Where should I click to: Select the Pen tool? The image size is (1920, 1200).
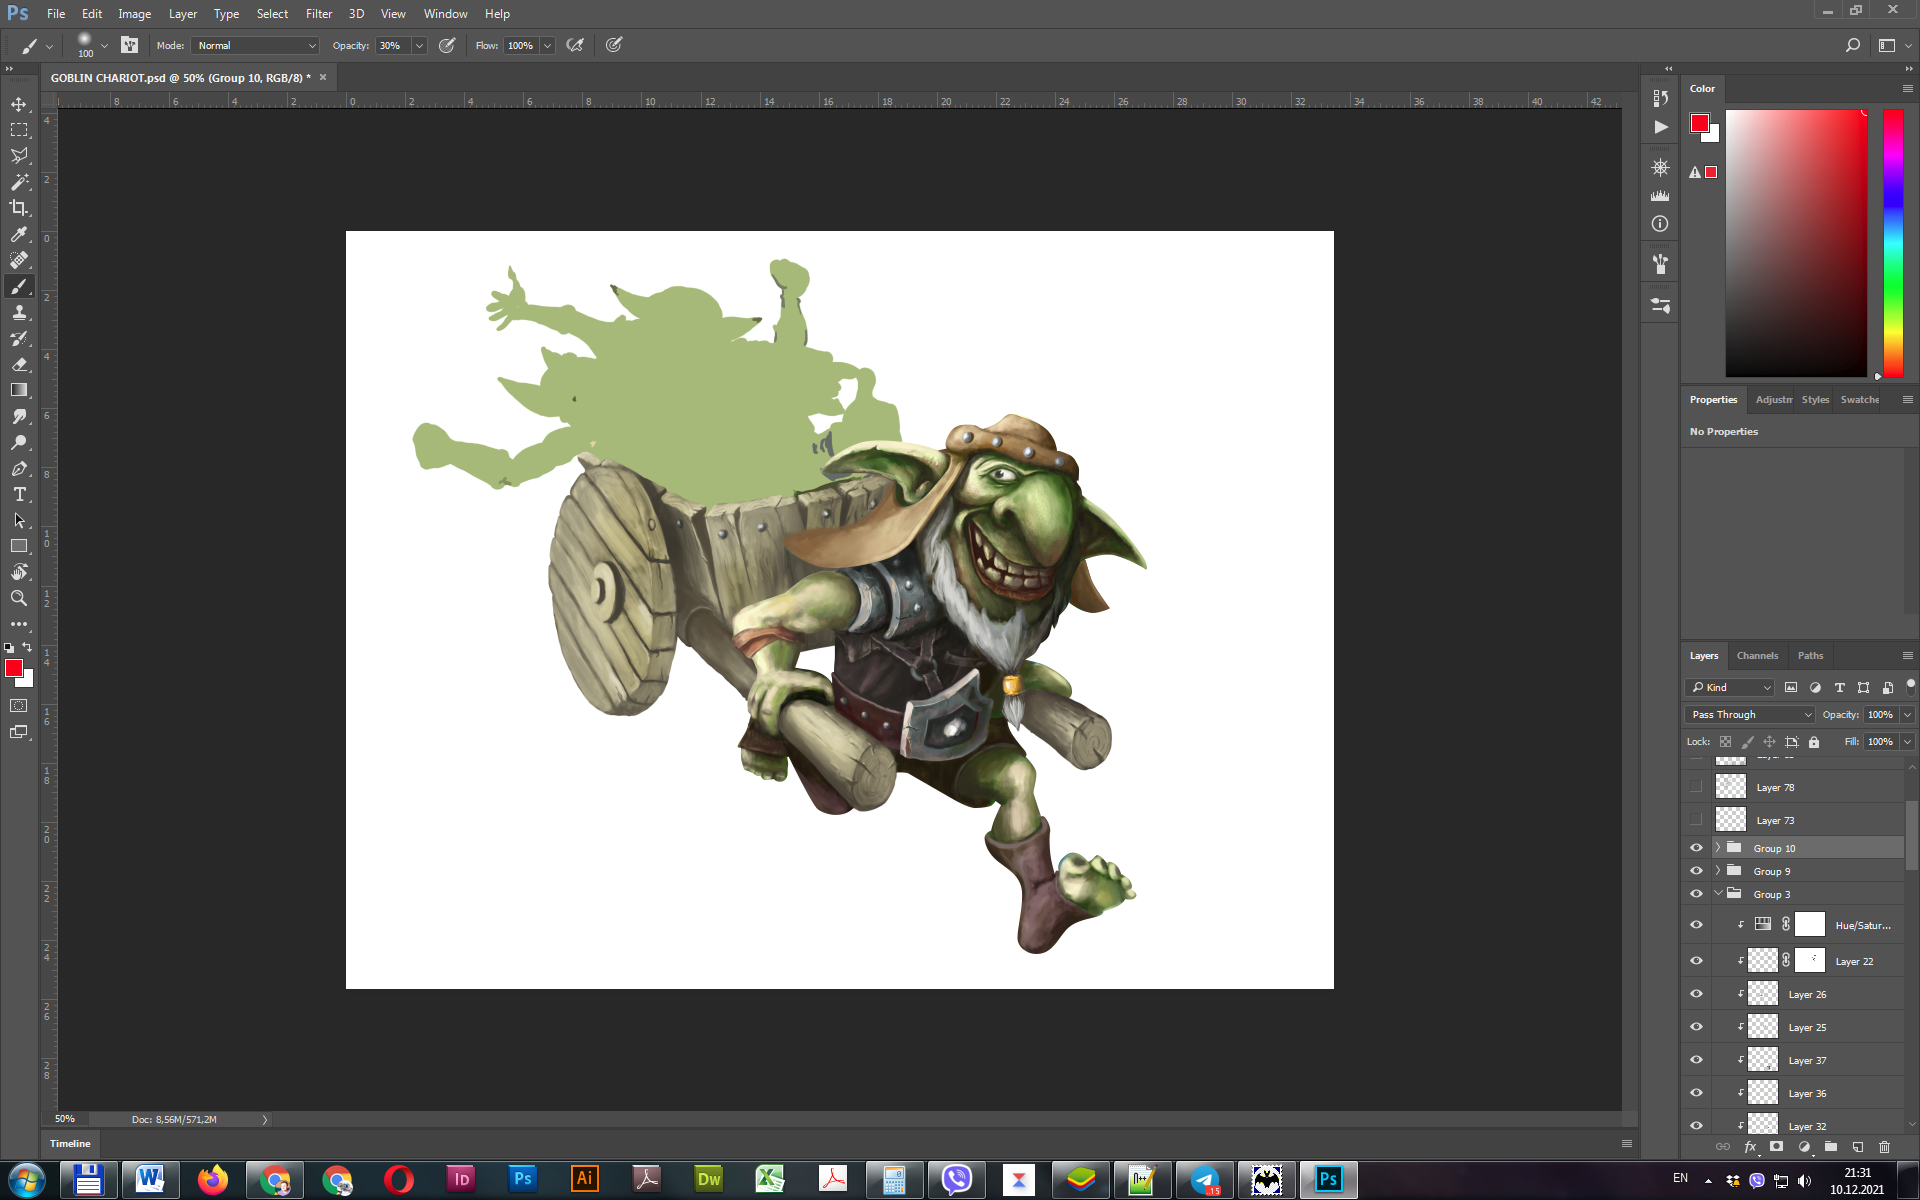pos(19,468)
